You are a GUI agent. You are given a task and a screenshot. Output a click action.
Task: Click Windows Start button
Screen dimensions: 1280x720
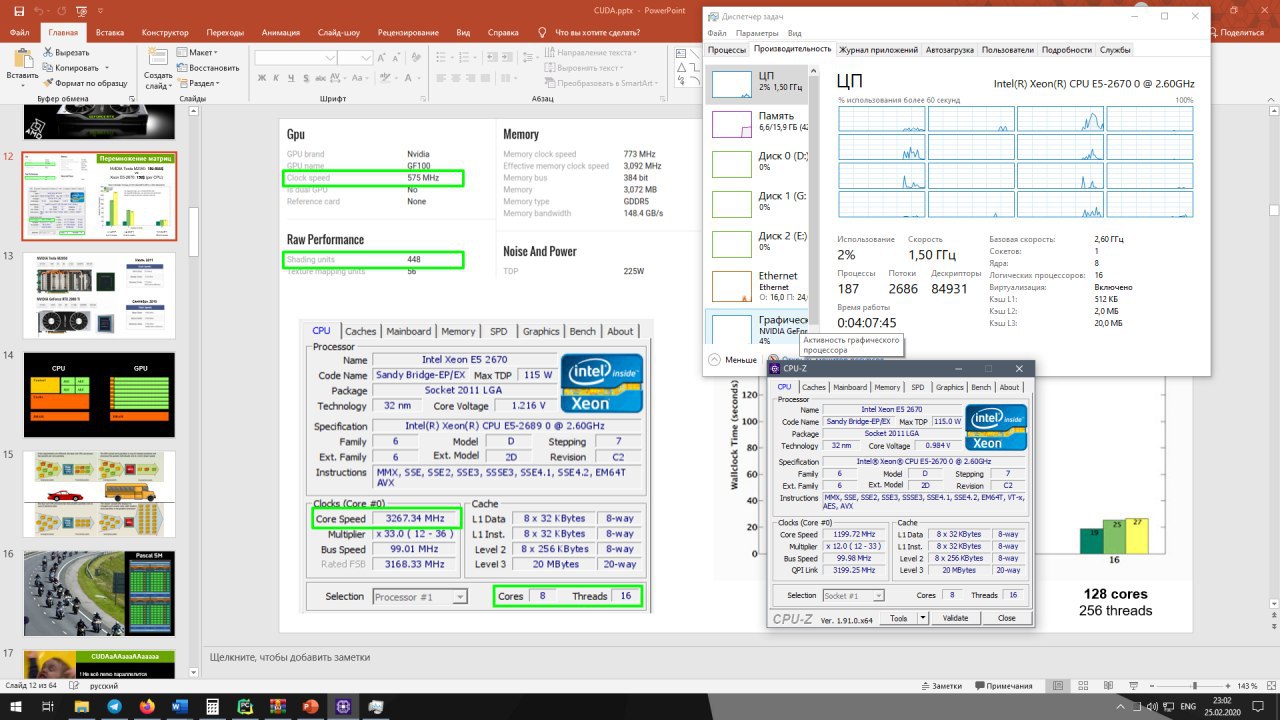[16, 706]
